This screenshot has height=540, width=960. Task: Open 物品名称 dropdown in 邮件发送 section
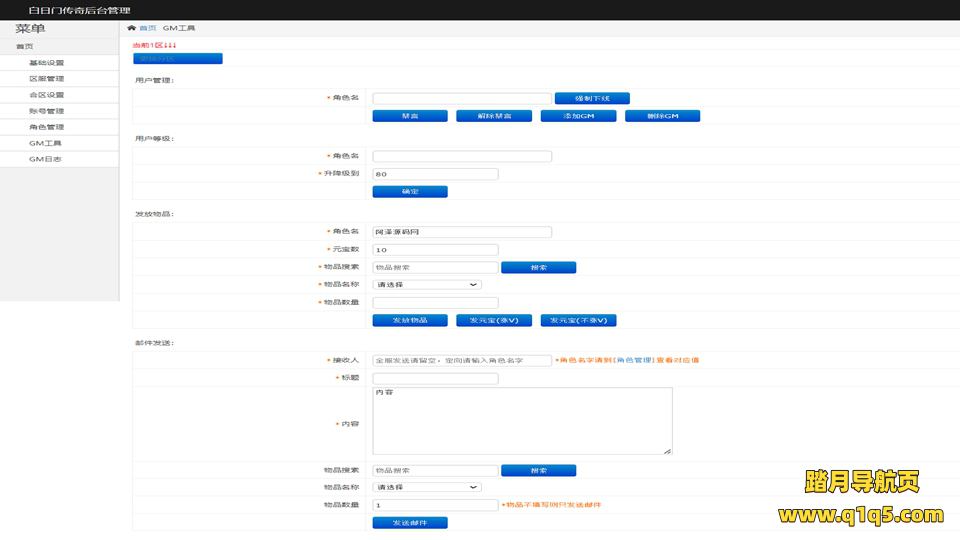(x=428, y=487)
